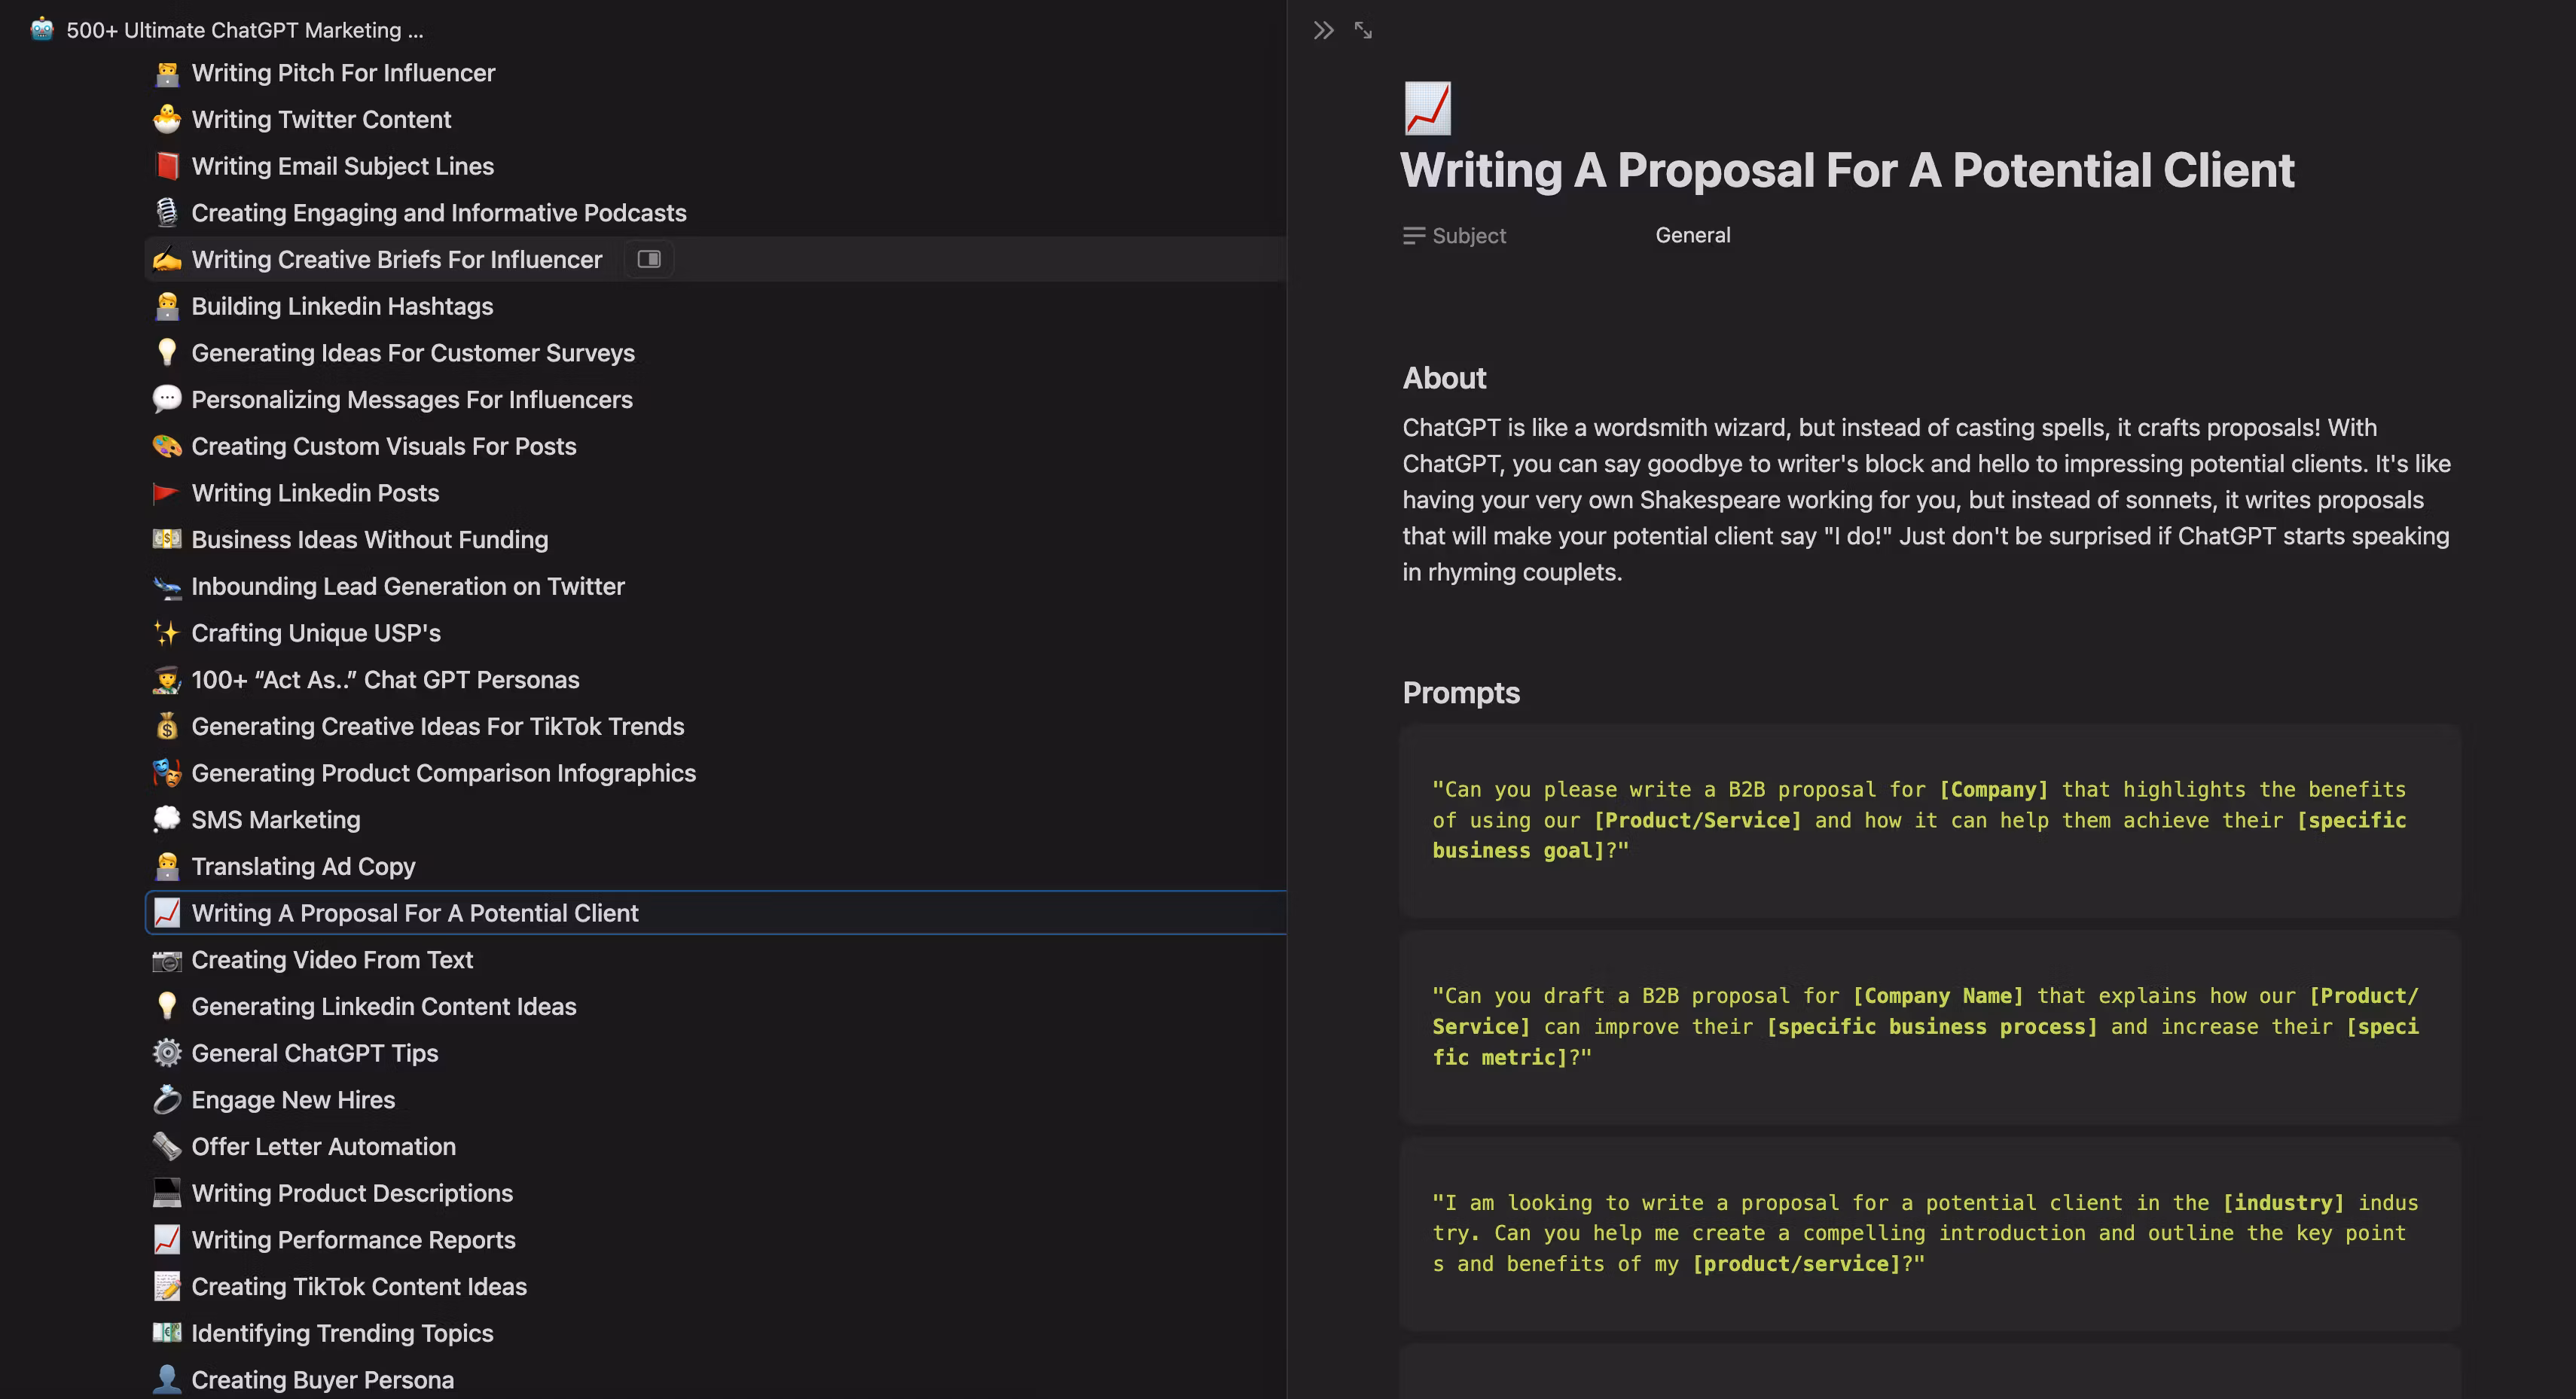Select Writing A Proposal For A Potential Client row
Image resolution: width=2576 pixels, height=1399 pixels.
coord(414,913)
